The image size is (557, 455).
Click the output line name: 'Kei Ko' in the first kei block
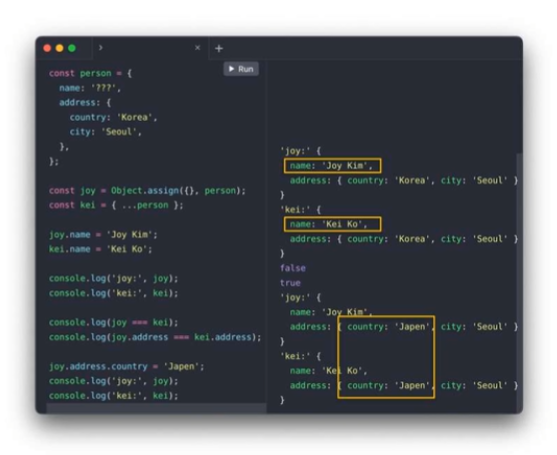click(329, 224)
